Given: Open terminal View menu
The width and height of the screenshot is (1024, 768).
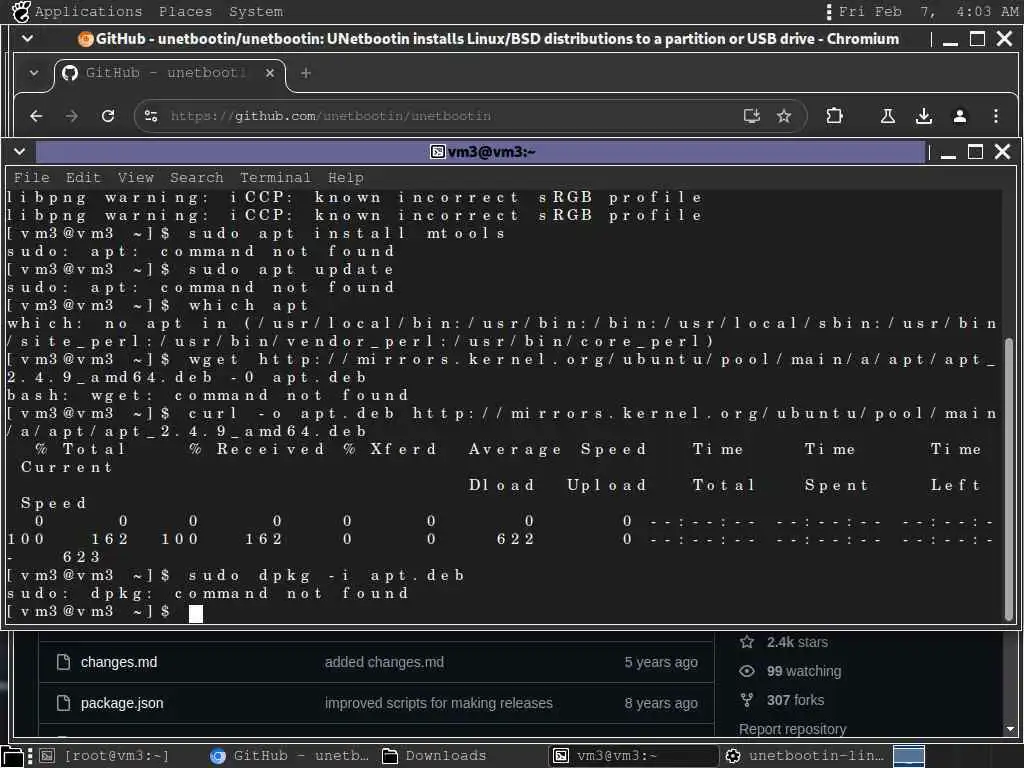Looking at the screenshot, I should click(135, 178).
